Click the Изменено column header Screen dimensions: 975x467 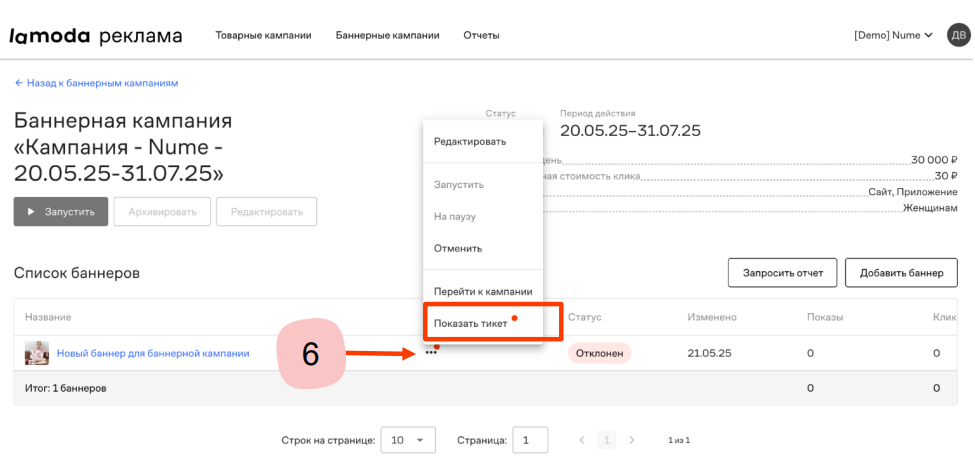point(712,317)
